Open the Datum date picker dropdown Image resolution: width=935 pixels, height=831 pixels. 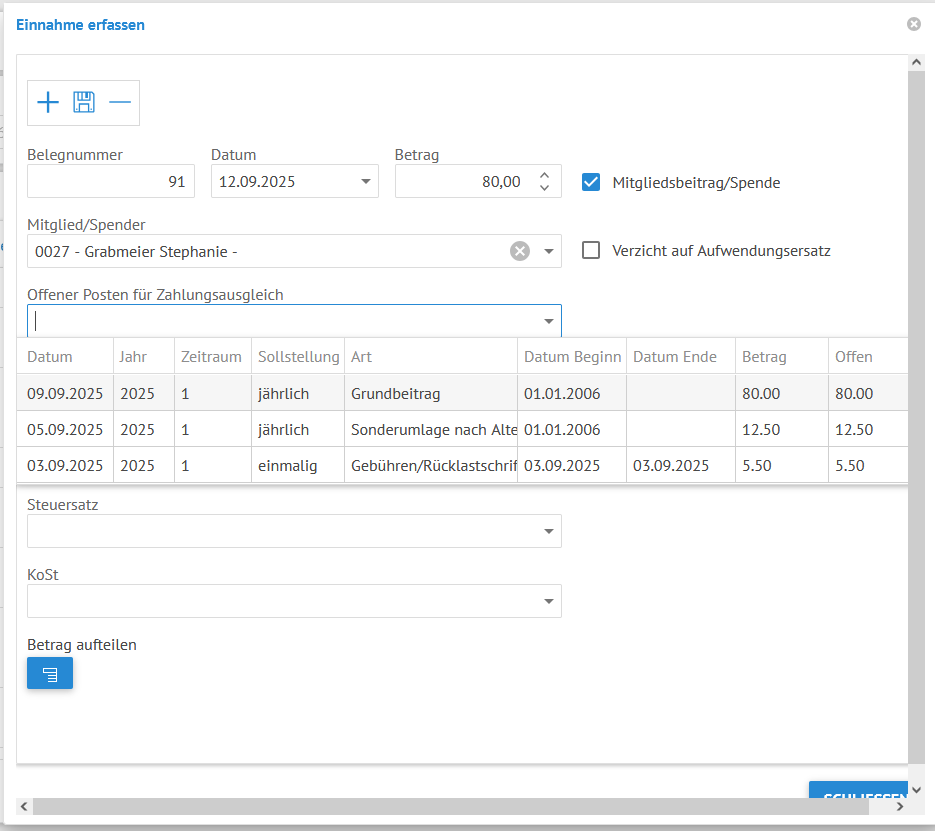pyautogui.click(x=364, y=182)
